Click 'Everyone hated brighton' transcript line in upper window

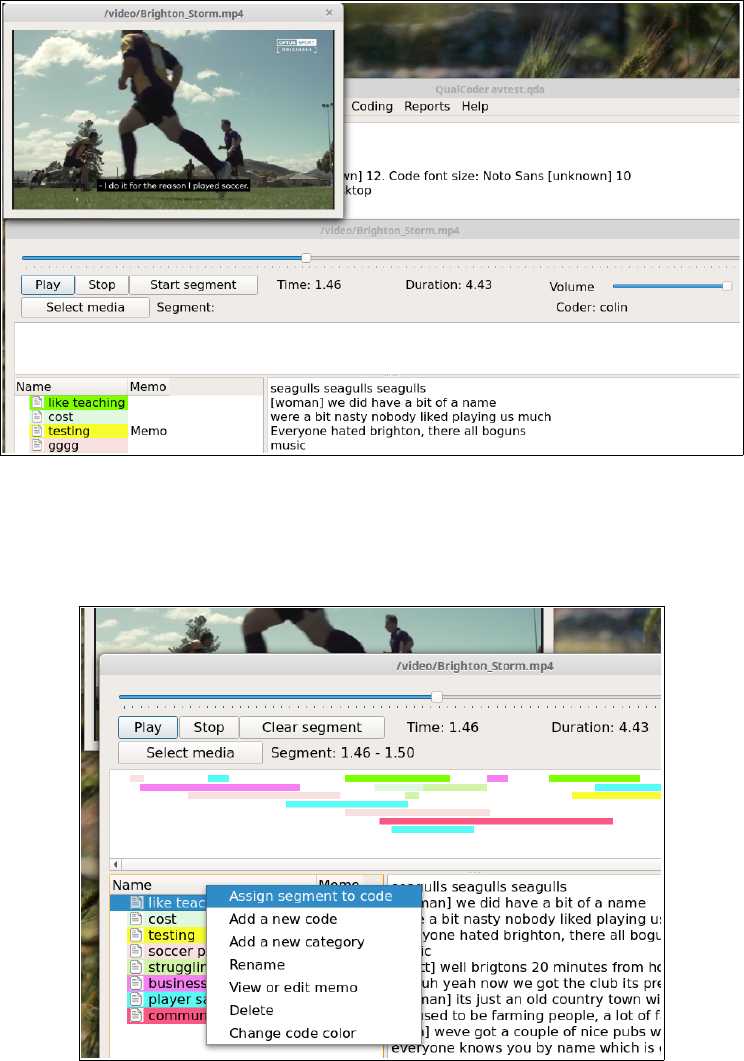point(398,431)
